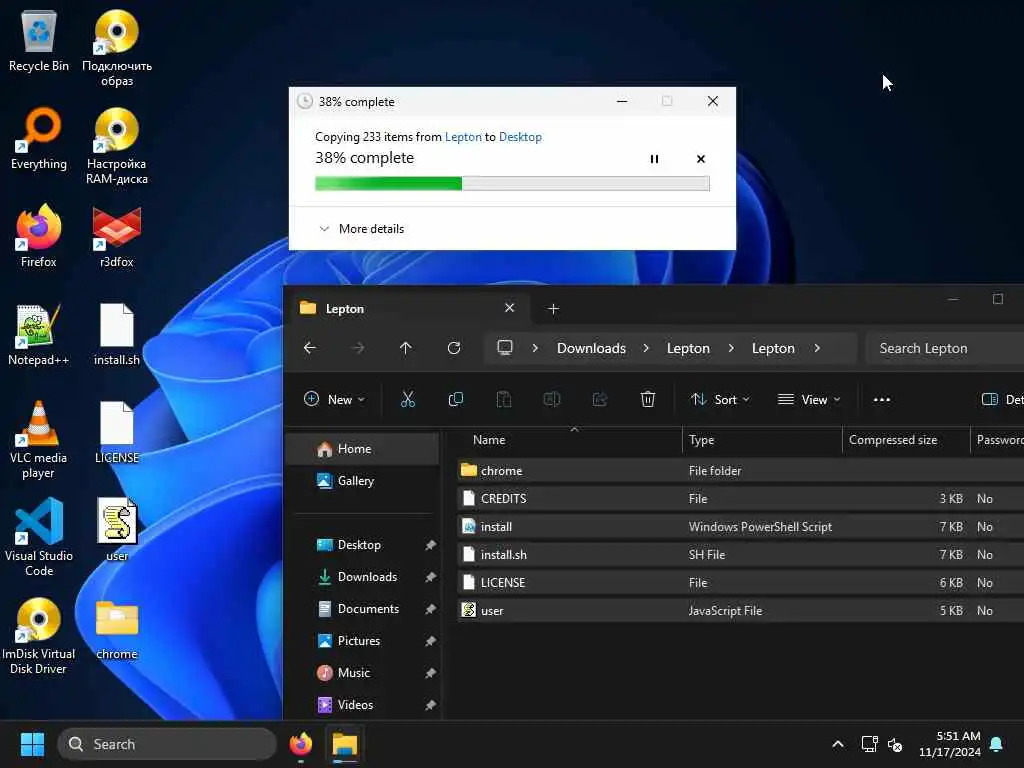The height and width of the screenshot is (768, 1024).
Task: Click the Cut scissors icon
Action: (408, 399)
